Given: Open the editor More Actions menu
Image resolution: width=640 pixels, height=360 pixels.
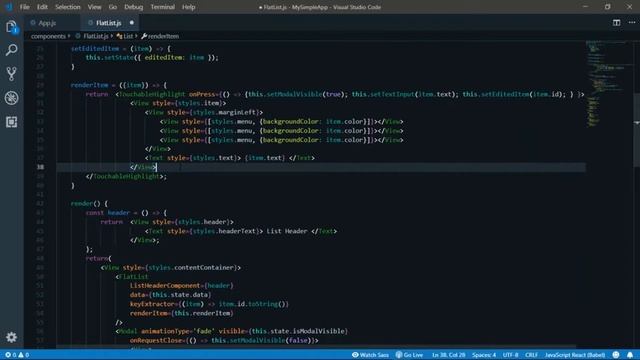Looking at the screenshot, I should coord(631,23).
